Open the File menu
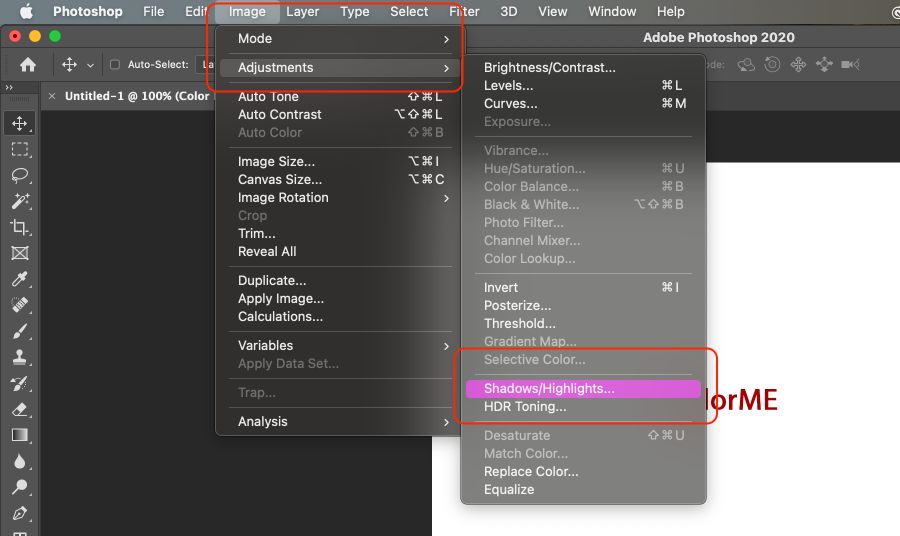 (x=154, y=11)
